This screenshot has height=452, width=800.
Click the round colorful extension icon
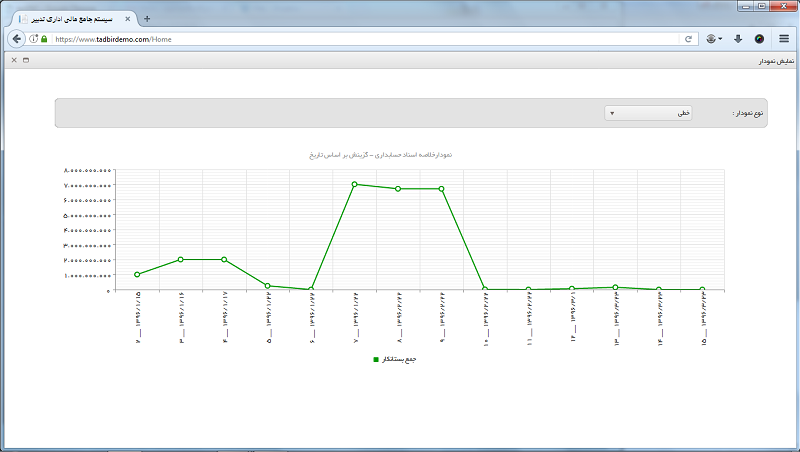click(759, 39)
